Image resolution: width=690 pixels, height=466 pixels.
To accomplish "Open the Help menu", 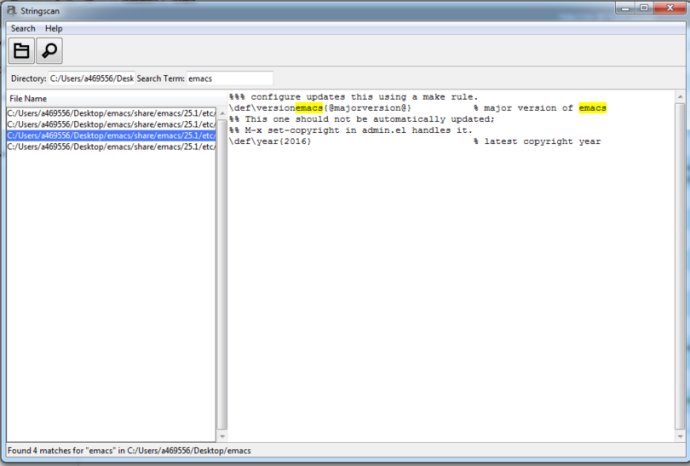I will click(x=54, y=29).
